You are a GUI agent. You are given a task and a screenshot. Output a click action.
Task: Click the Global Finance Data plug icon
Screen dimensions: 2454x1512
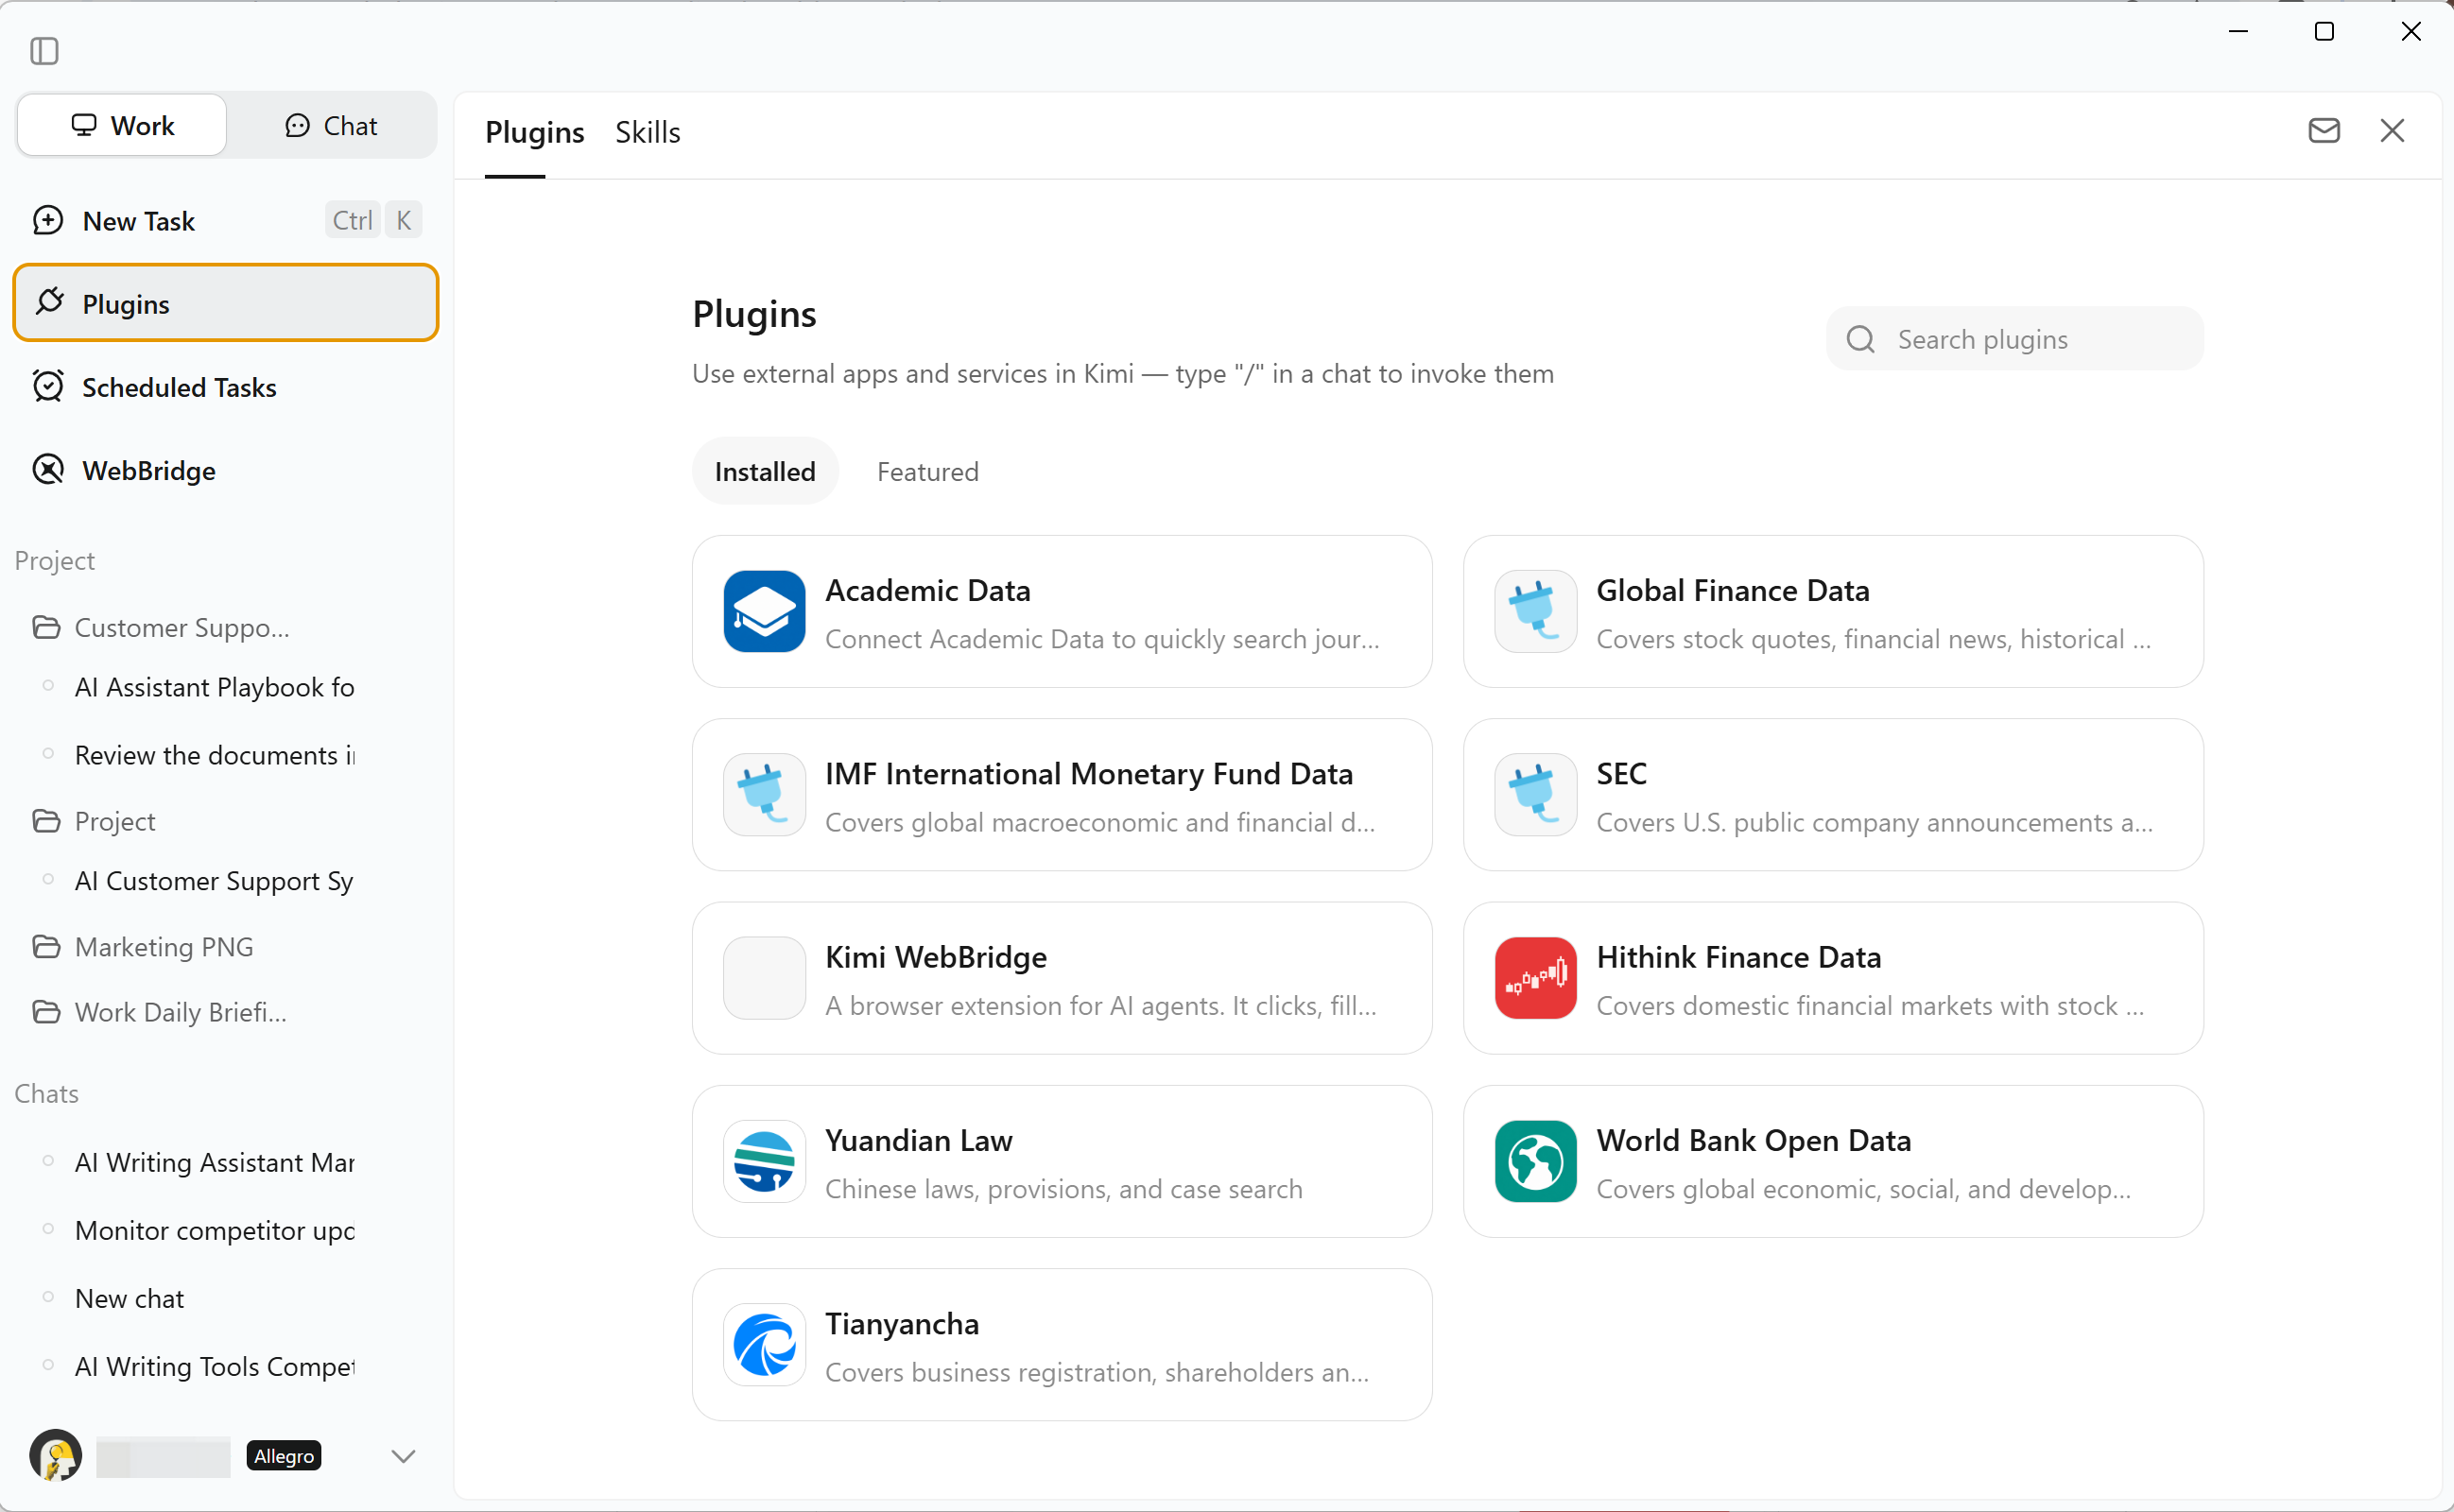[1535, 611]
